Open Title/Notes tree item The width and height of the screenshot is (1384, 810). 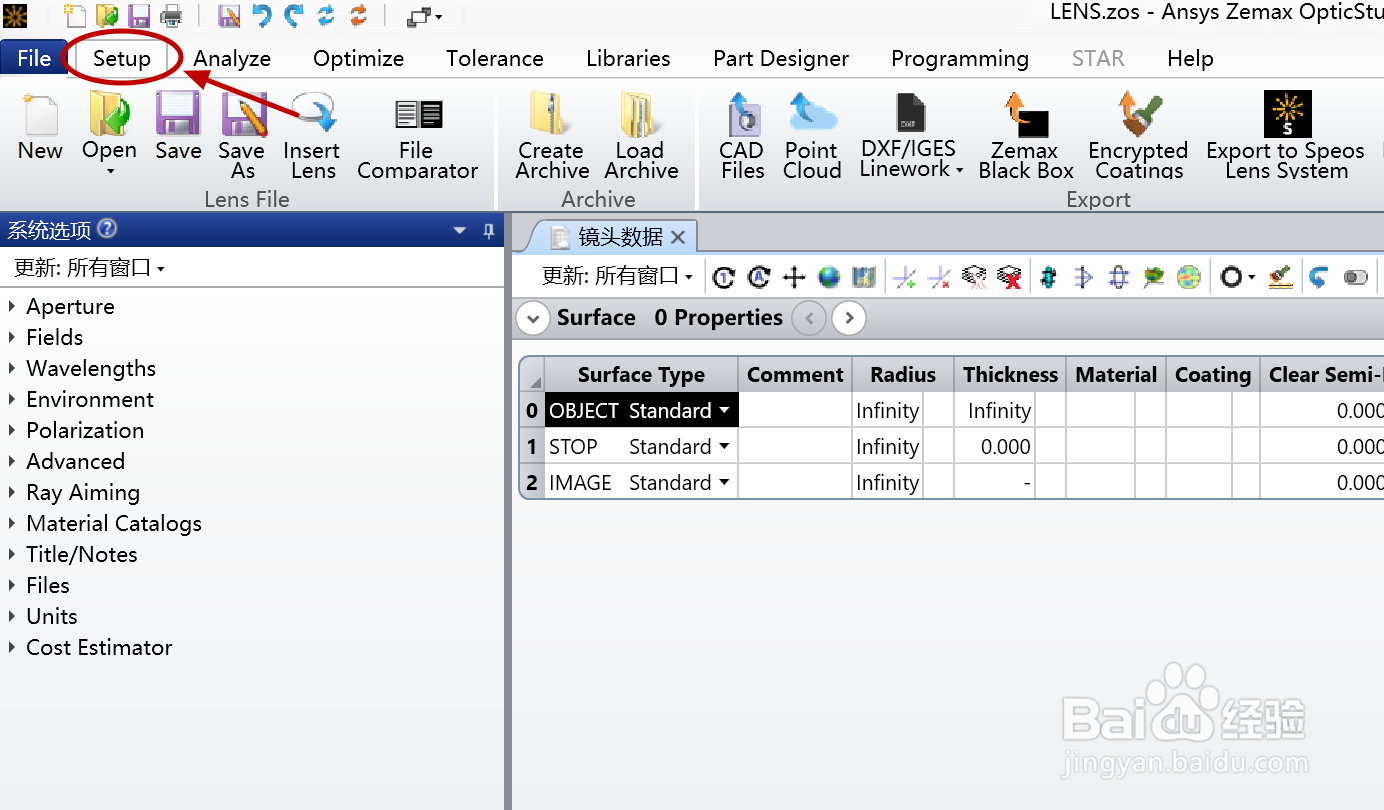coord(81,554)
